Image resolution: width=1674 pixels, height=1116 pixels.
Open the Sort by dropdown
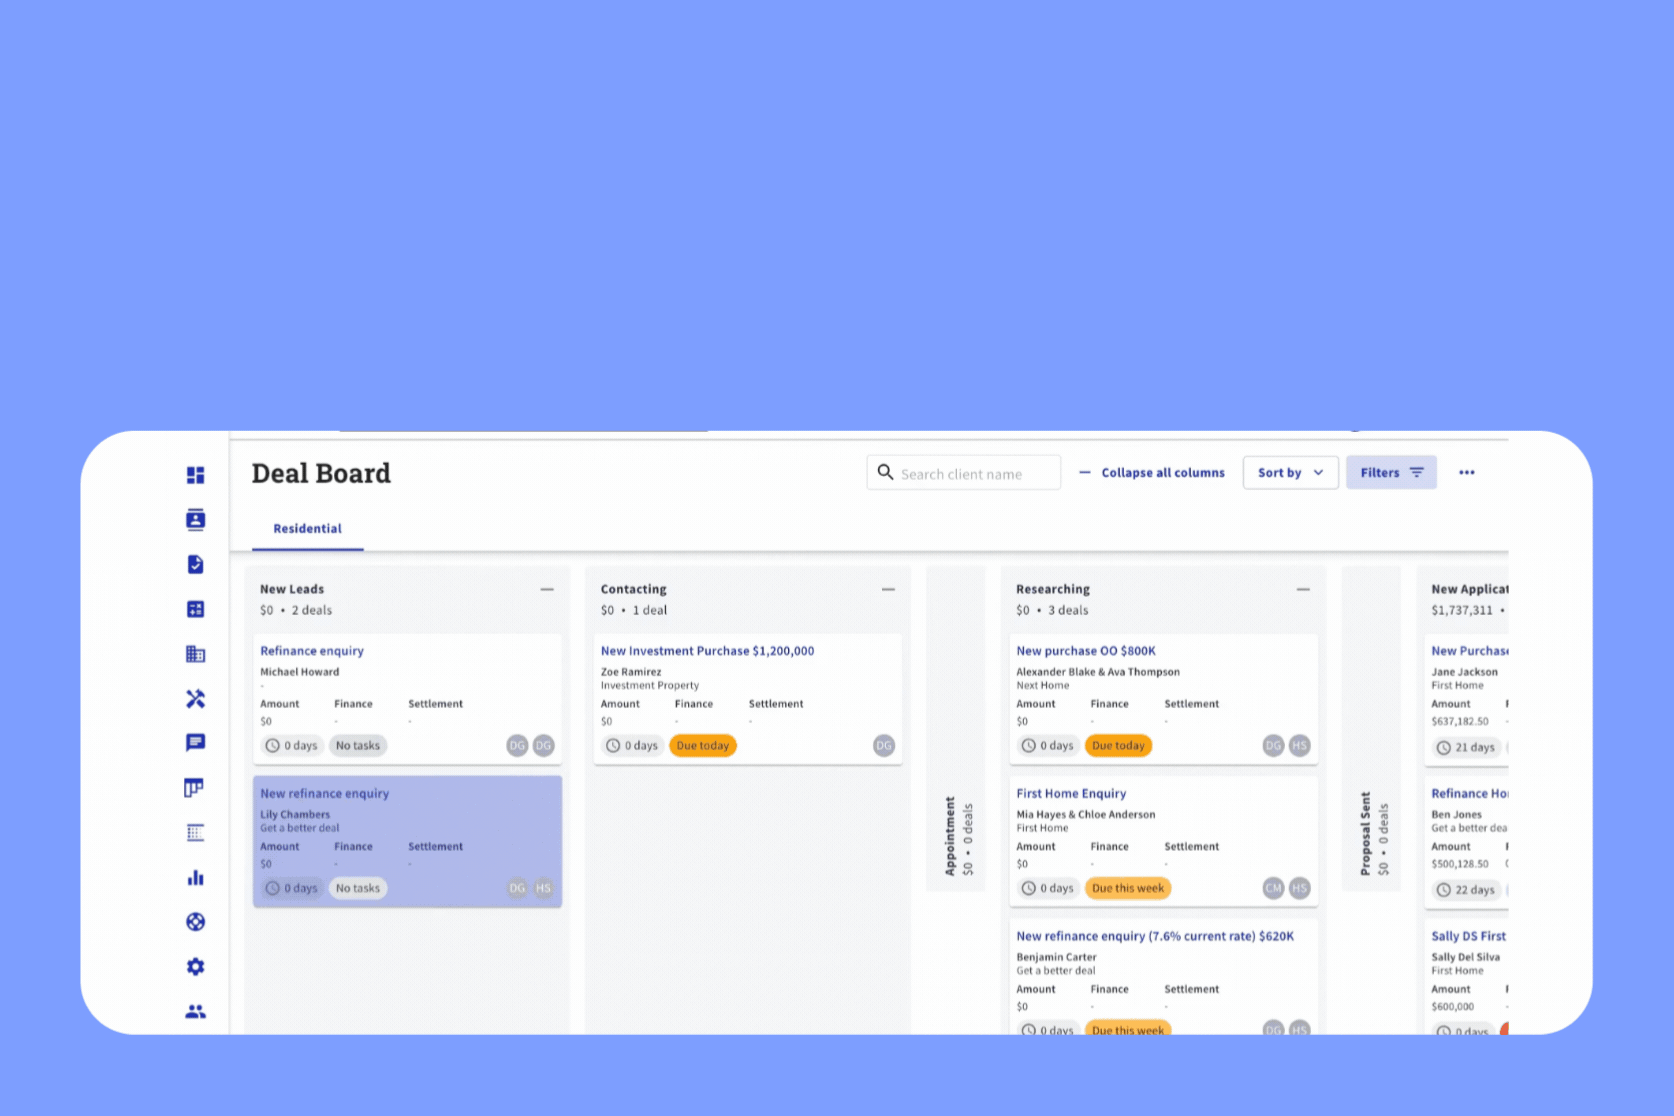(x=1290, y=473)
